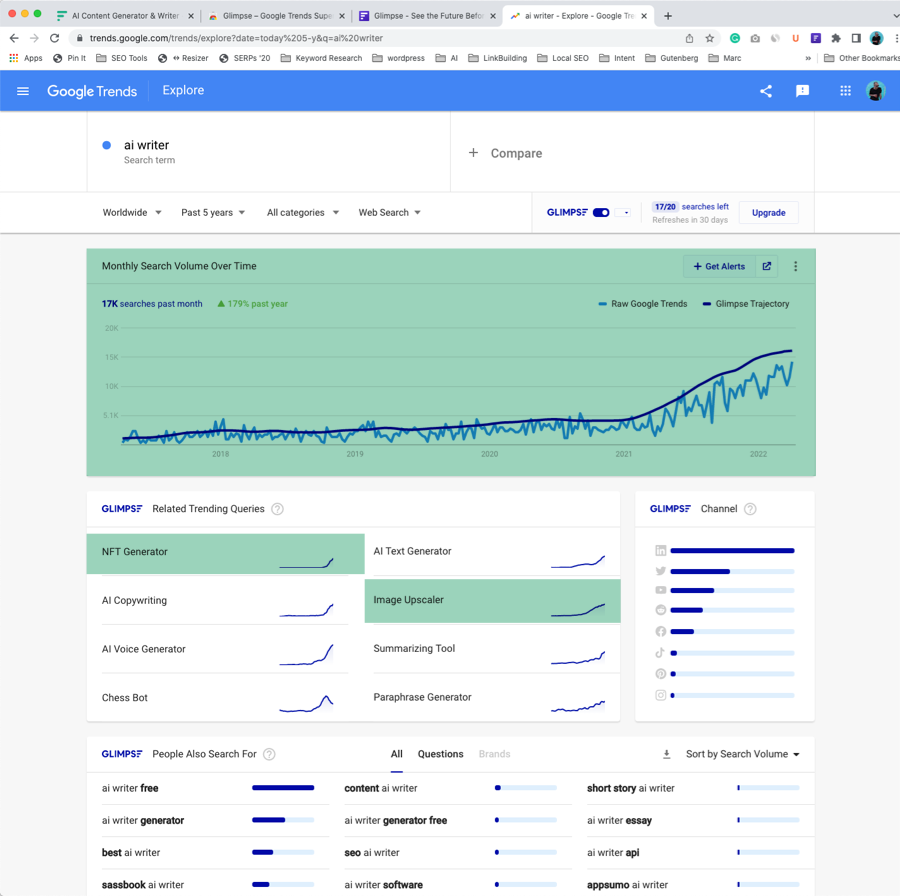Bookmark this page with star icon

[x=709, y=38]
